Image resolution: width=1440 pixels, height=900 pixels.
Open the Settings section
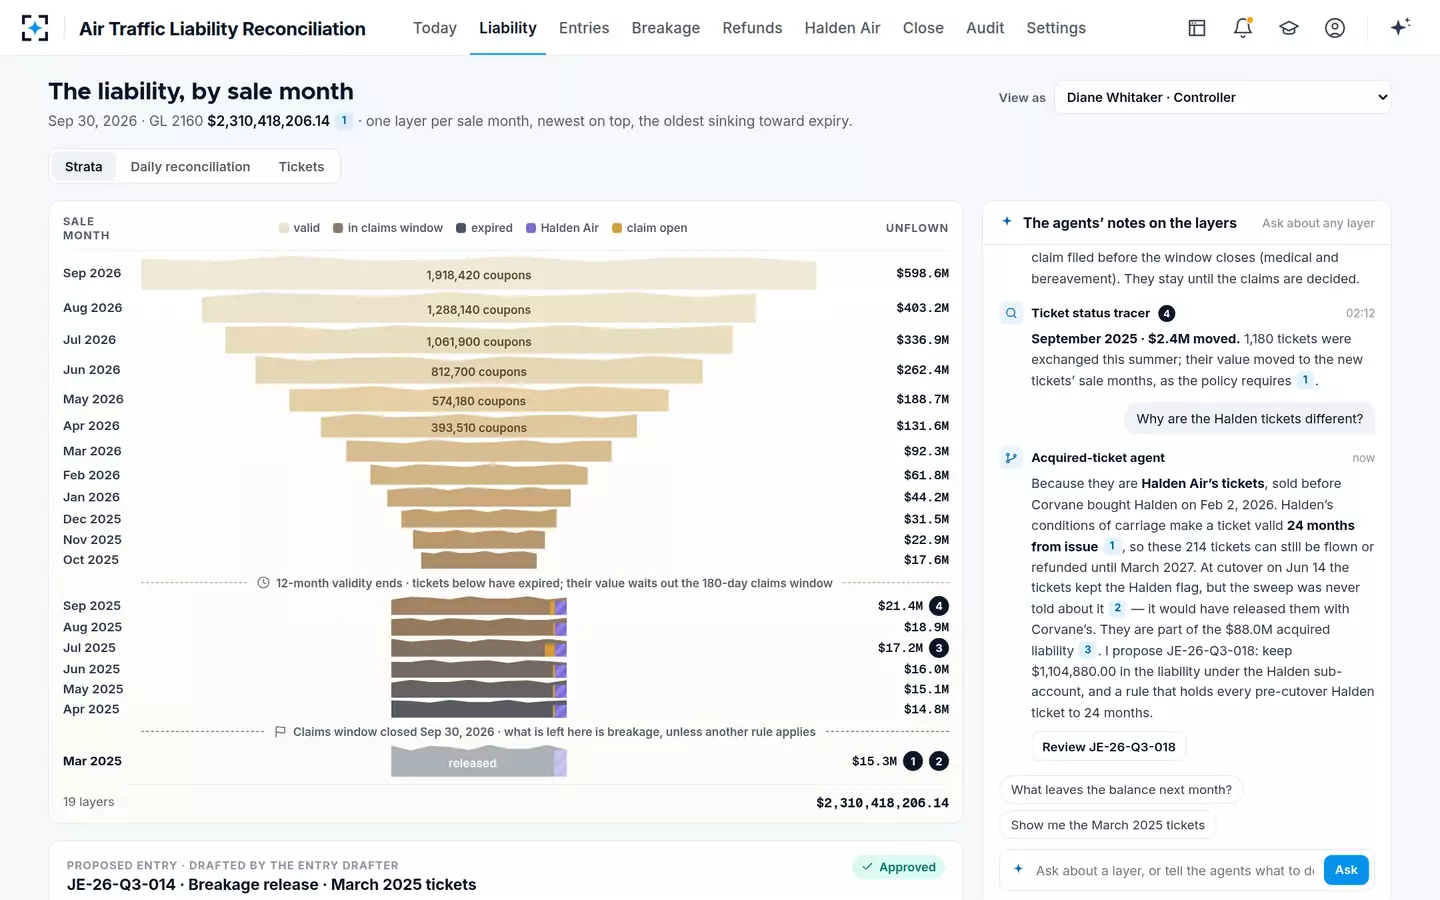[x=1056, y=28]
